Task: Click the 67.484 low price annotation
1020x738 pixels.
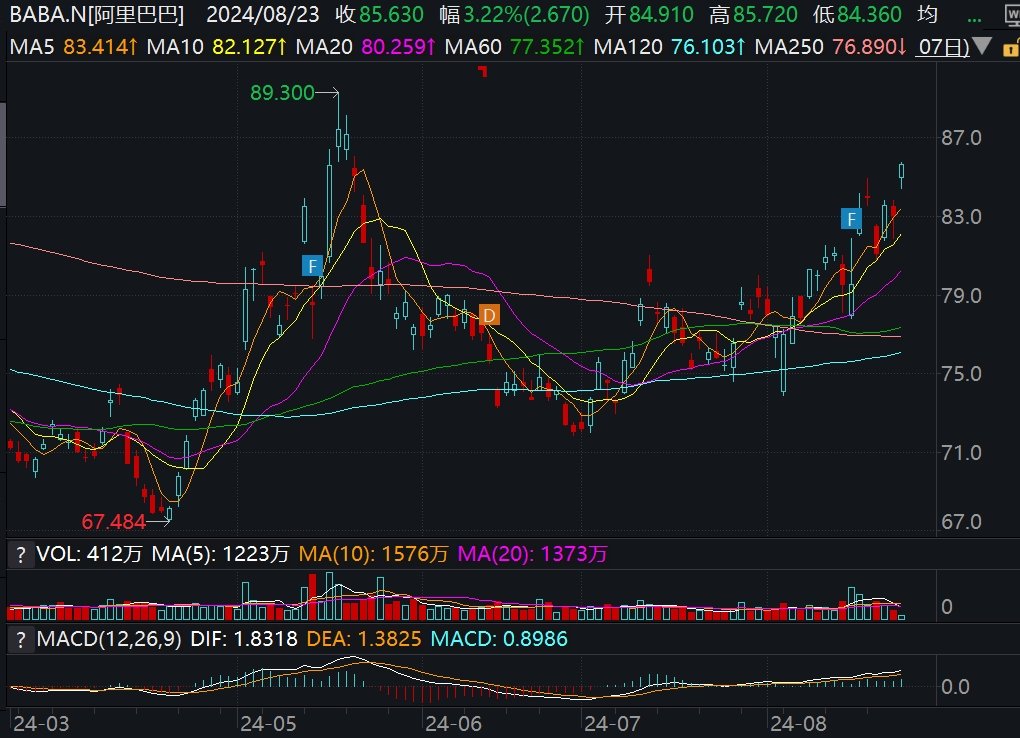Action: 113,521
